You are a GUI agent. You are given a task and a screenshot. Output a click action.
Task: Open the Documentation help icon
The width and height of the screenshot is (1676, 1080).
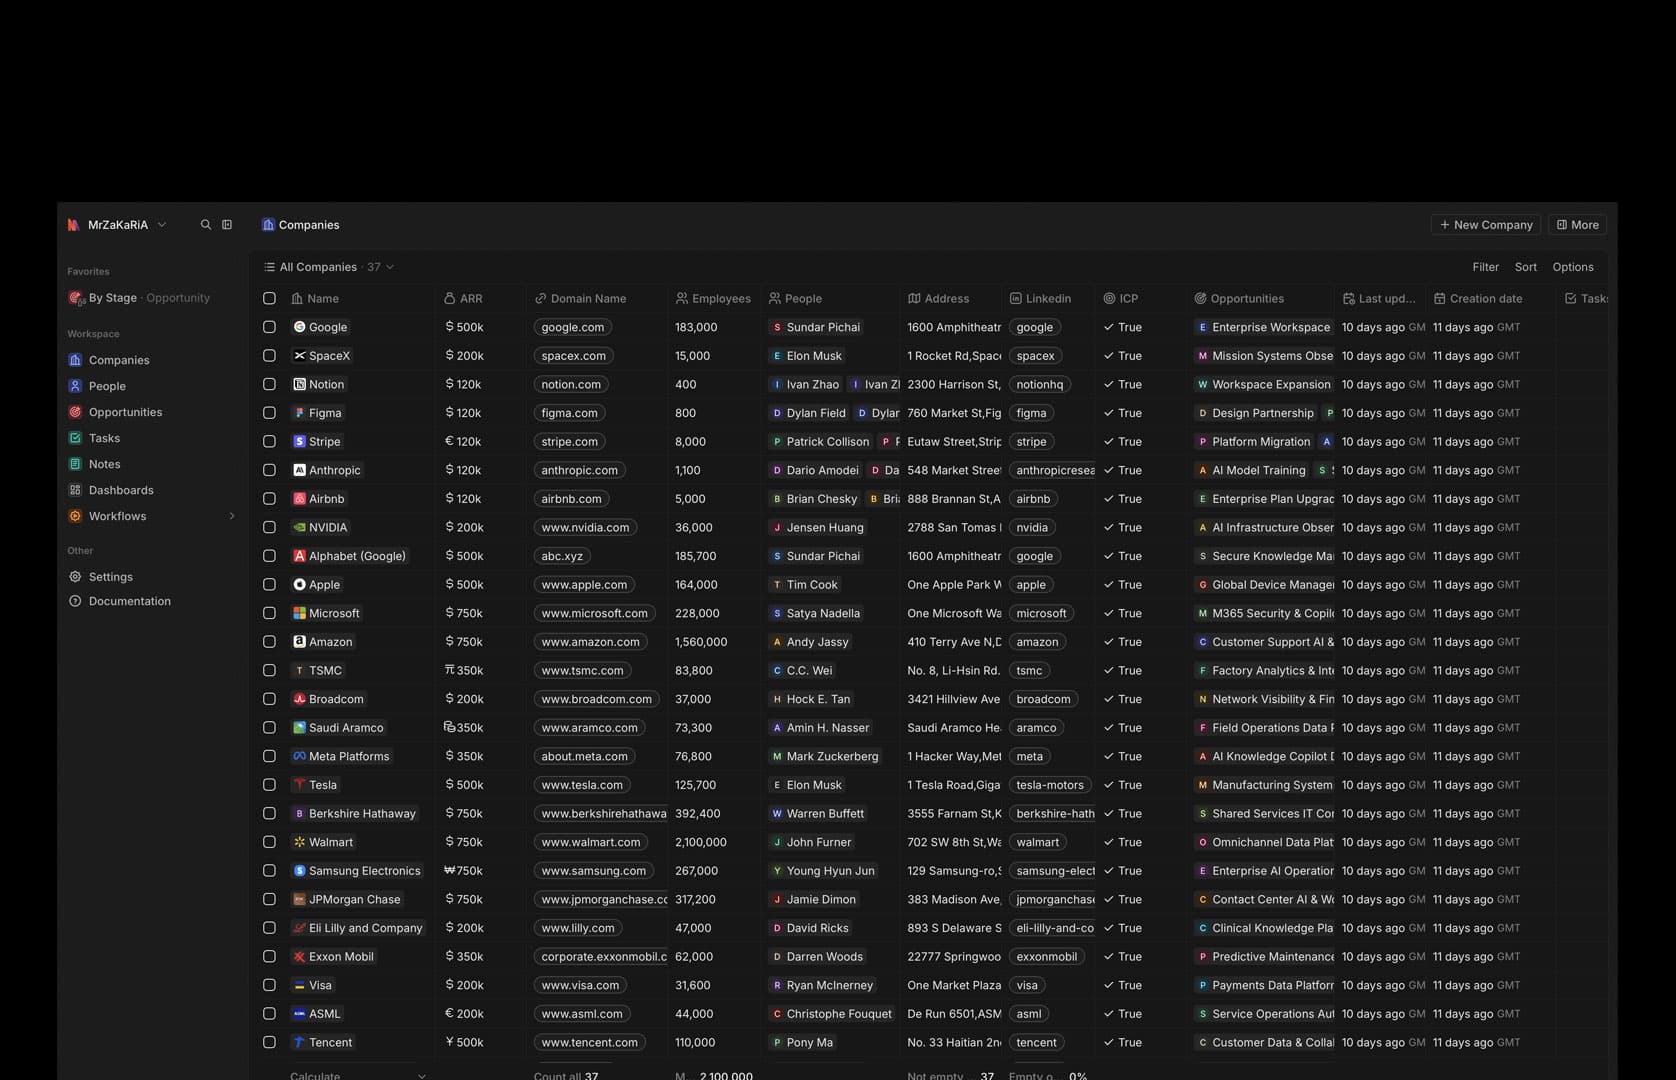click(75, 601)
